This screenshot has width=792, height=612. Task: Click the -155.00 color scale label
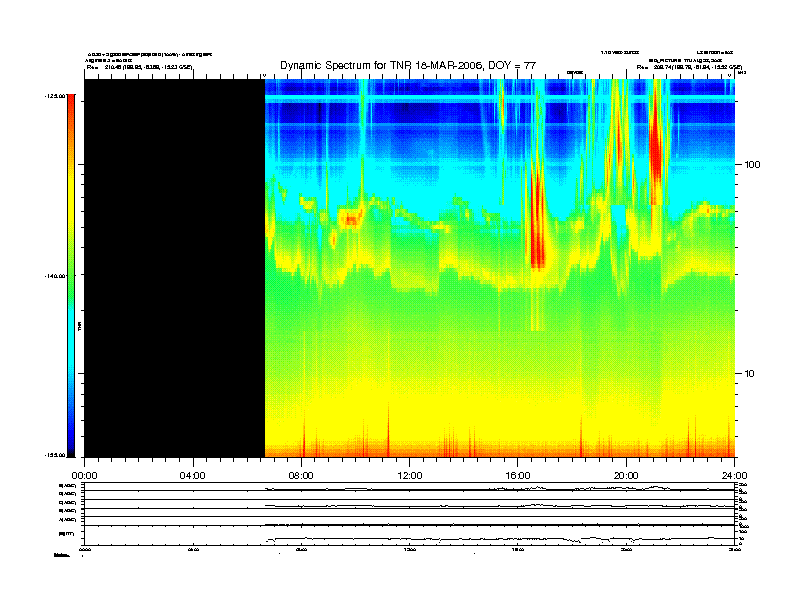click(x=55, y=455)
